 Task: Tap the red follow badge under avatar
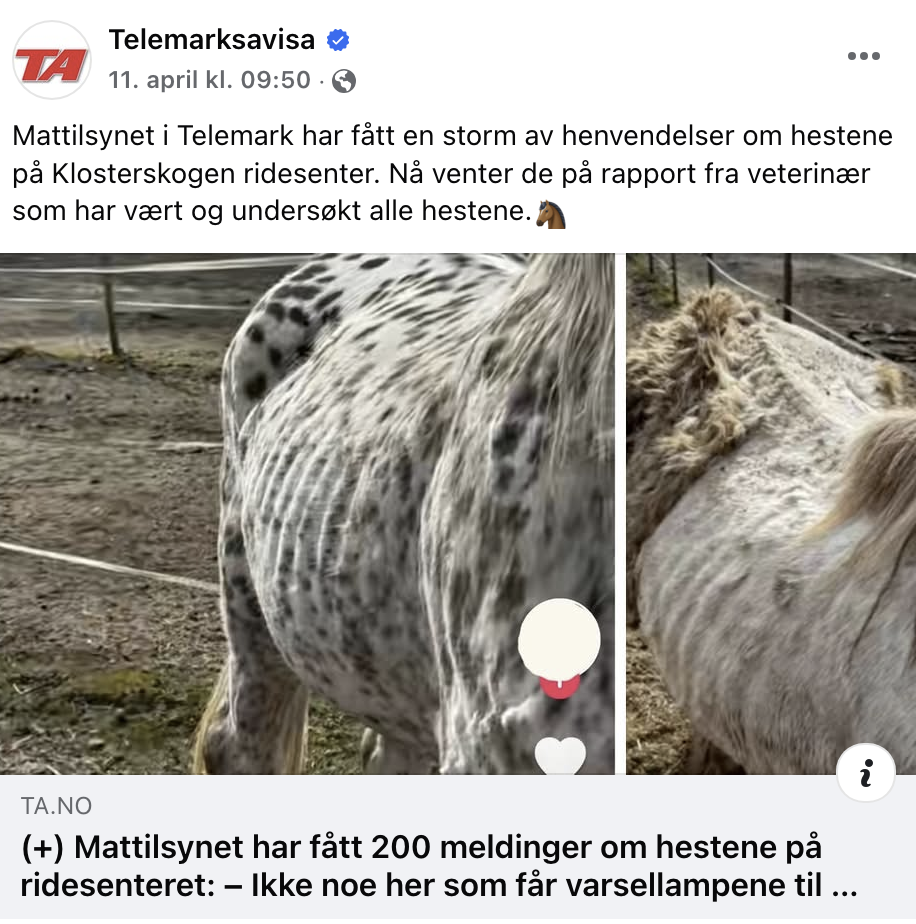pyautogui.click(x=559, y=686)
